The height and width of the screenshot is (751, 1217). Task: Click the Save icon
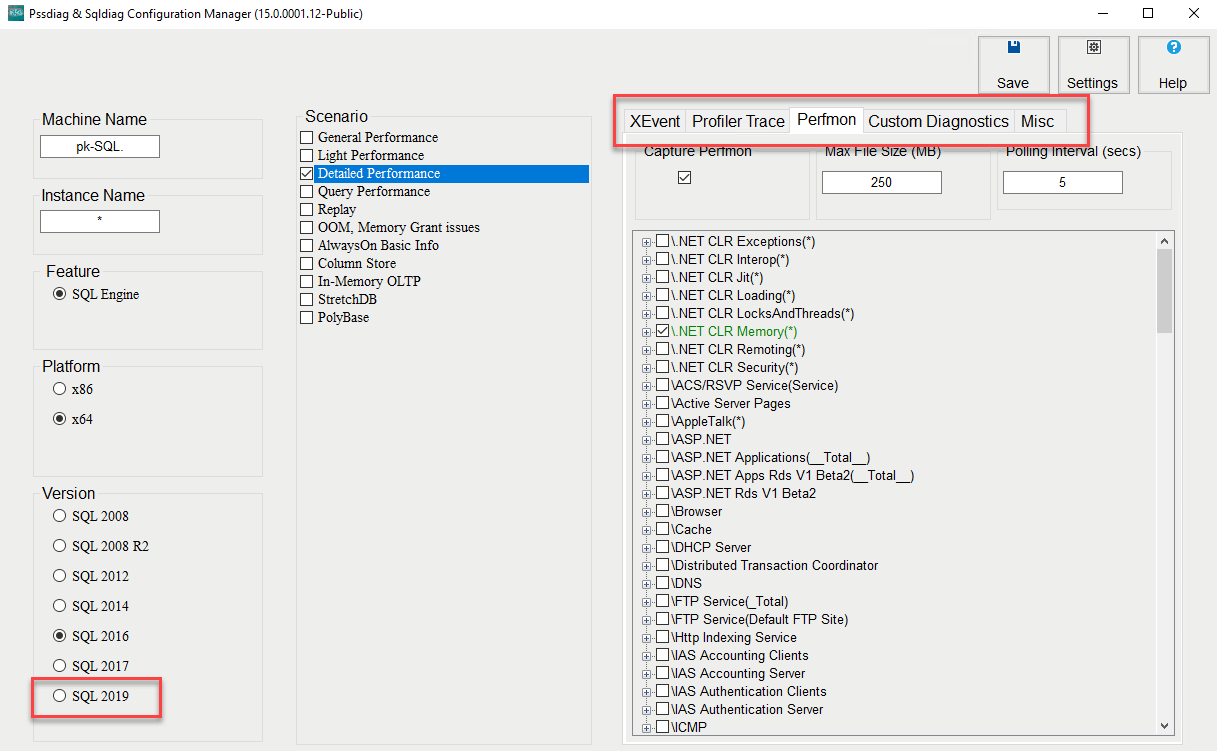(x=1012, y=62)
